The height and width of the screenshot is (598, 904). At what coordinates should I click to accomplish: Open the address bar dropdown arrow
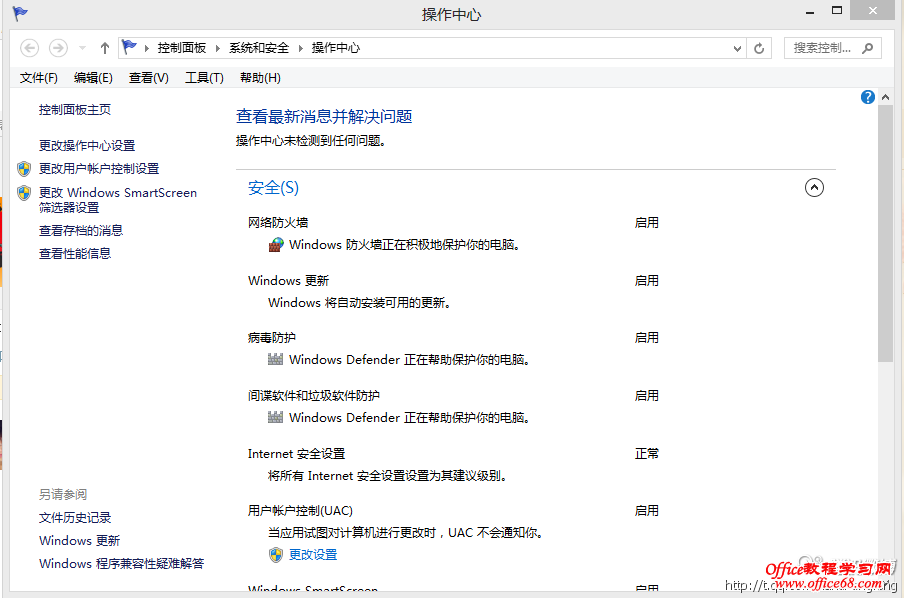point(737,47)
